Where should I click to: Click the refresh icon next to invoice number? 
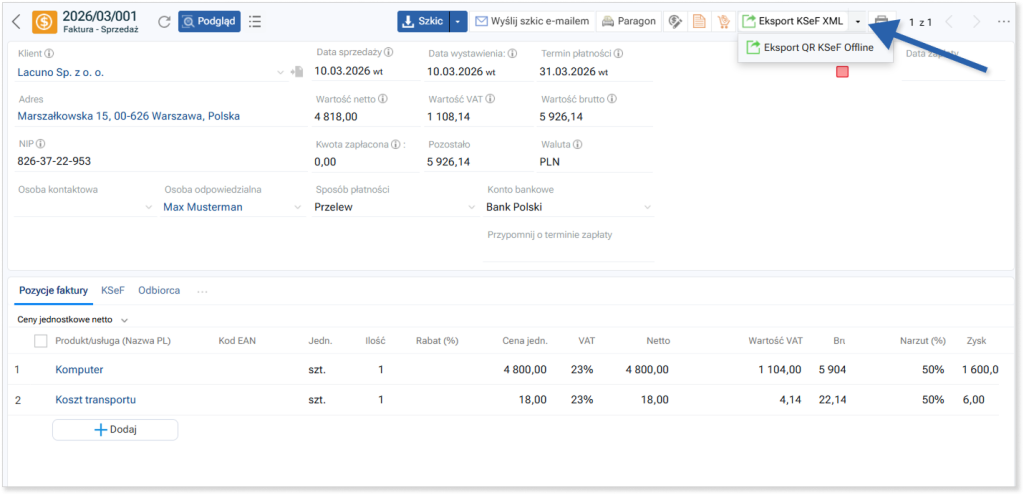click(x=163, y=21)
